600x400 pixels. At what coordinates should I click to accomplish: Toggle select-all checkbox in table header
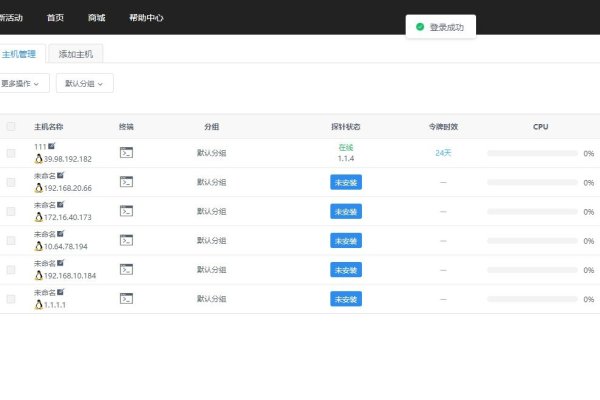(x=11, y=127)
